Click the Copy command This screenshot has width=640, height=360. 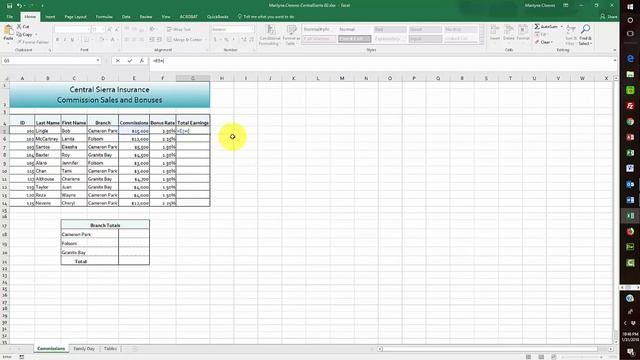pyautogui.click(x=25, y=34)
